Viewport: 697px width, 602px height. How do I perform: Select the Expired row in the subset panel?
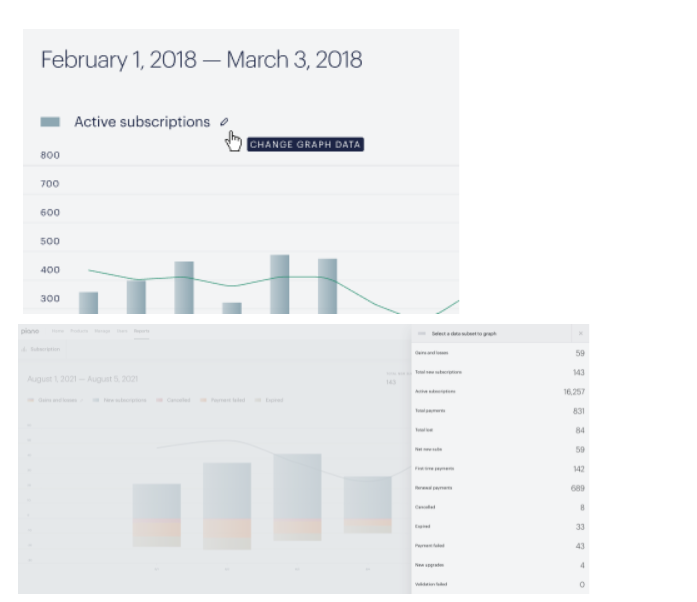pyautogui.click(x=500, y=526)
